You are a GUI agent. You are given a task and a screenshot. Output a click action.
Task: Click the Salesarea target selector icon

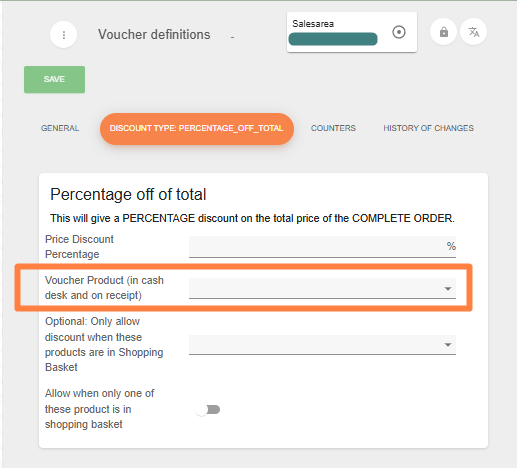pyautogui.click(x=399, y=32)
